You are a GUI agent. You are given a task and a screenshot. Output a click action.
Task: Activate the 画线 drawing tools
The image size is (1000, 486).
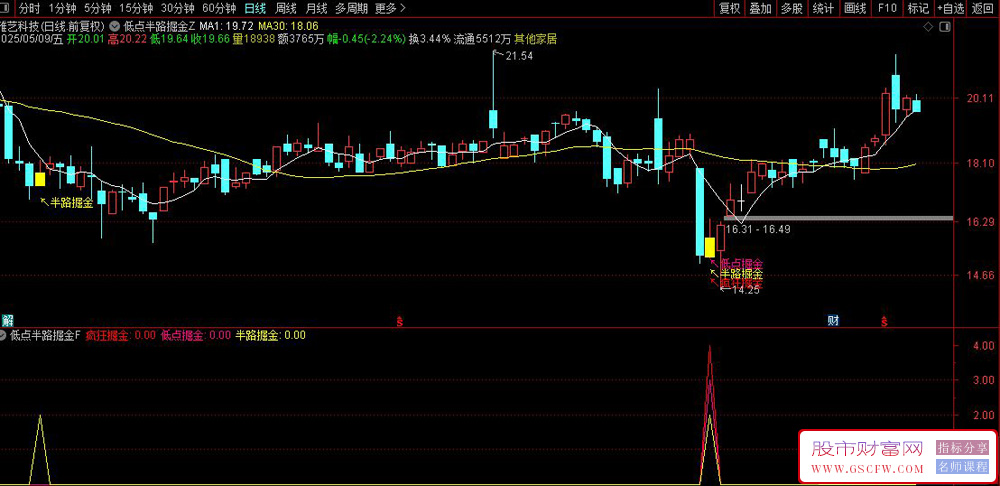(855, 8)
